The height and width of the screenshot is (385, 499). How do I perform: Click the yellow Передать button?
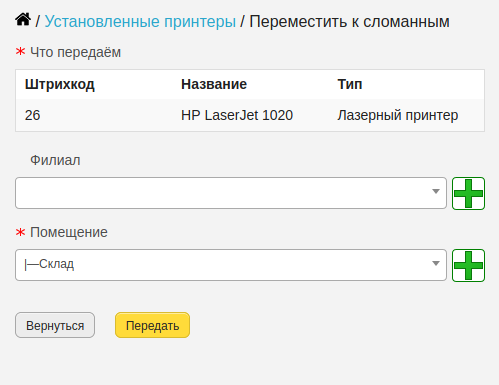coord(152,325)
